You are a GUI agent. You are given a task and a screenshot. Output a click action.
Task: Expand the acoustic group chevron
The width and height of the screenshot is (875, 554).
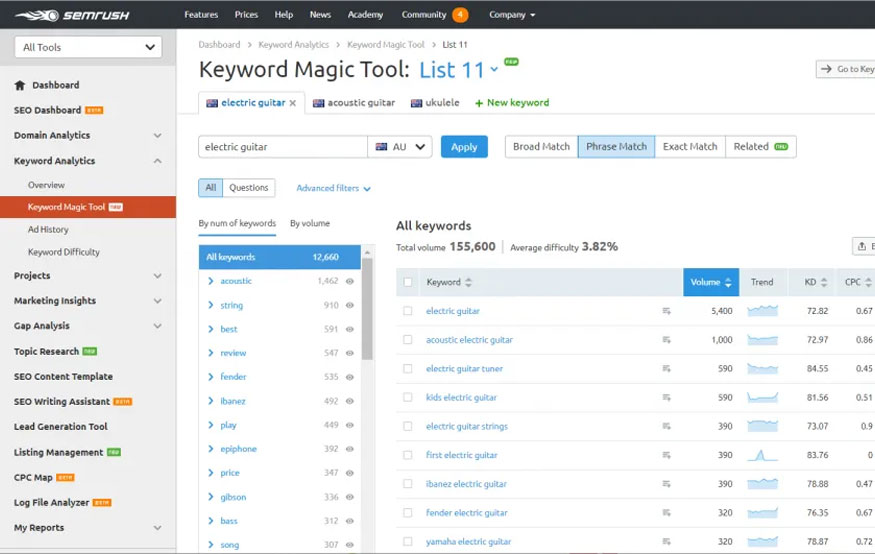tap(211, 281)
